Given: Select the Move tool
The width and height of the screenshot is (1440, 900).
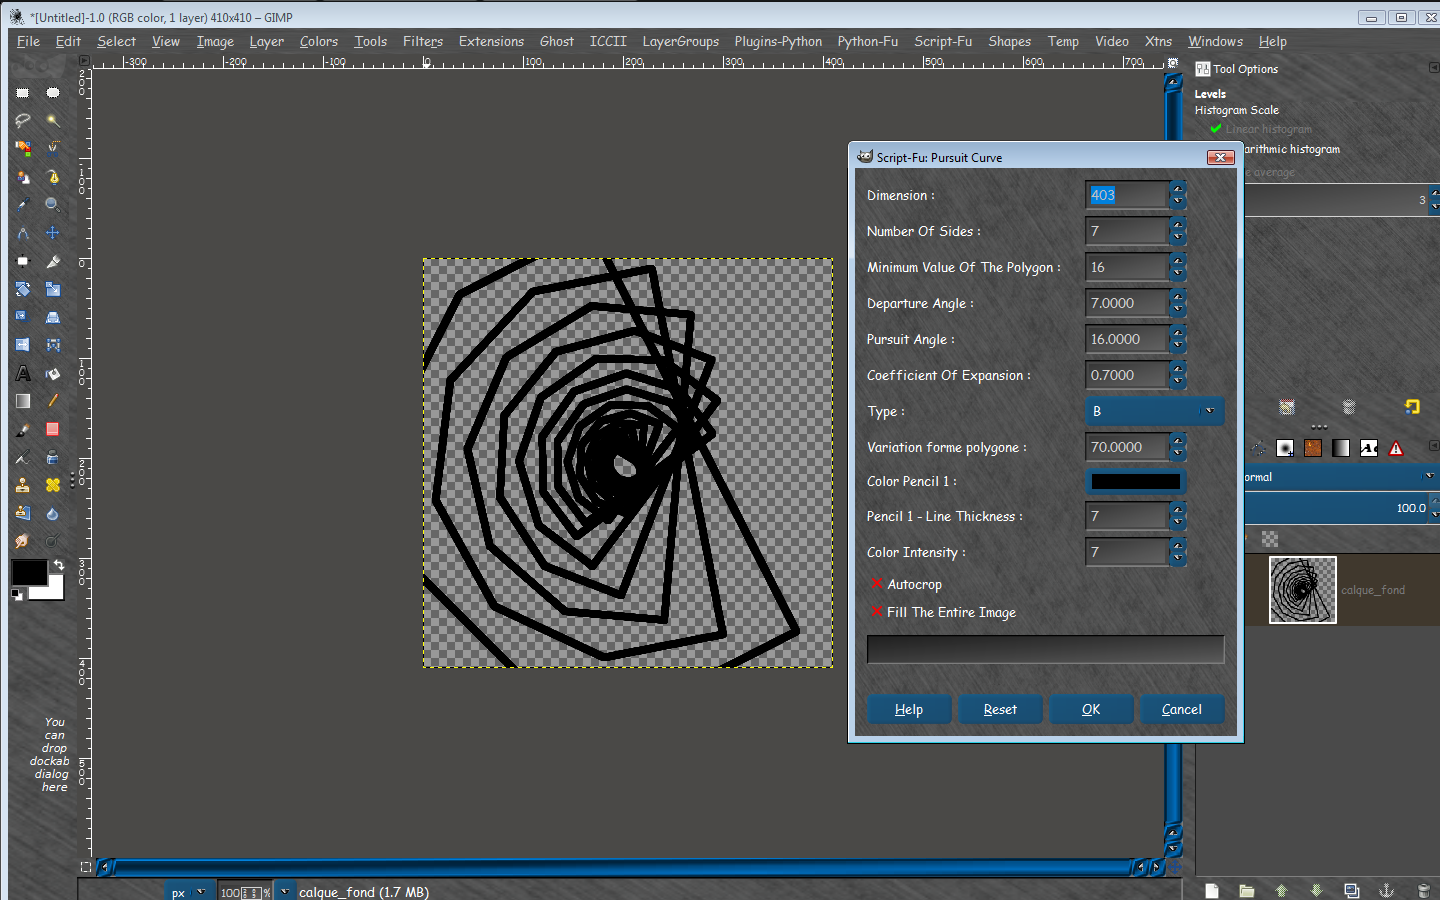Looking at the screenshot, I should (52, 233).
